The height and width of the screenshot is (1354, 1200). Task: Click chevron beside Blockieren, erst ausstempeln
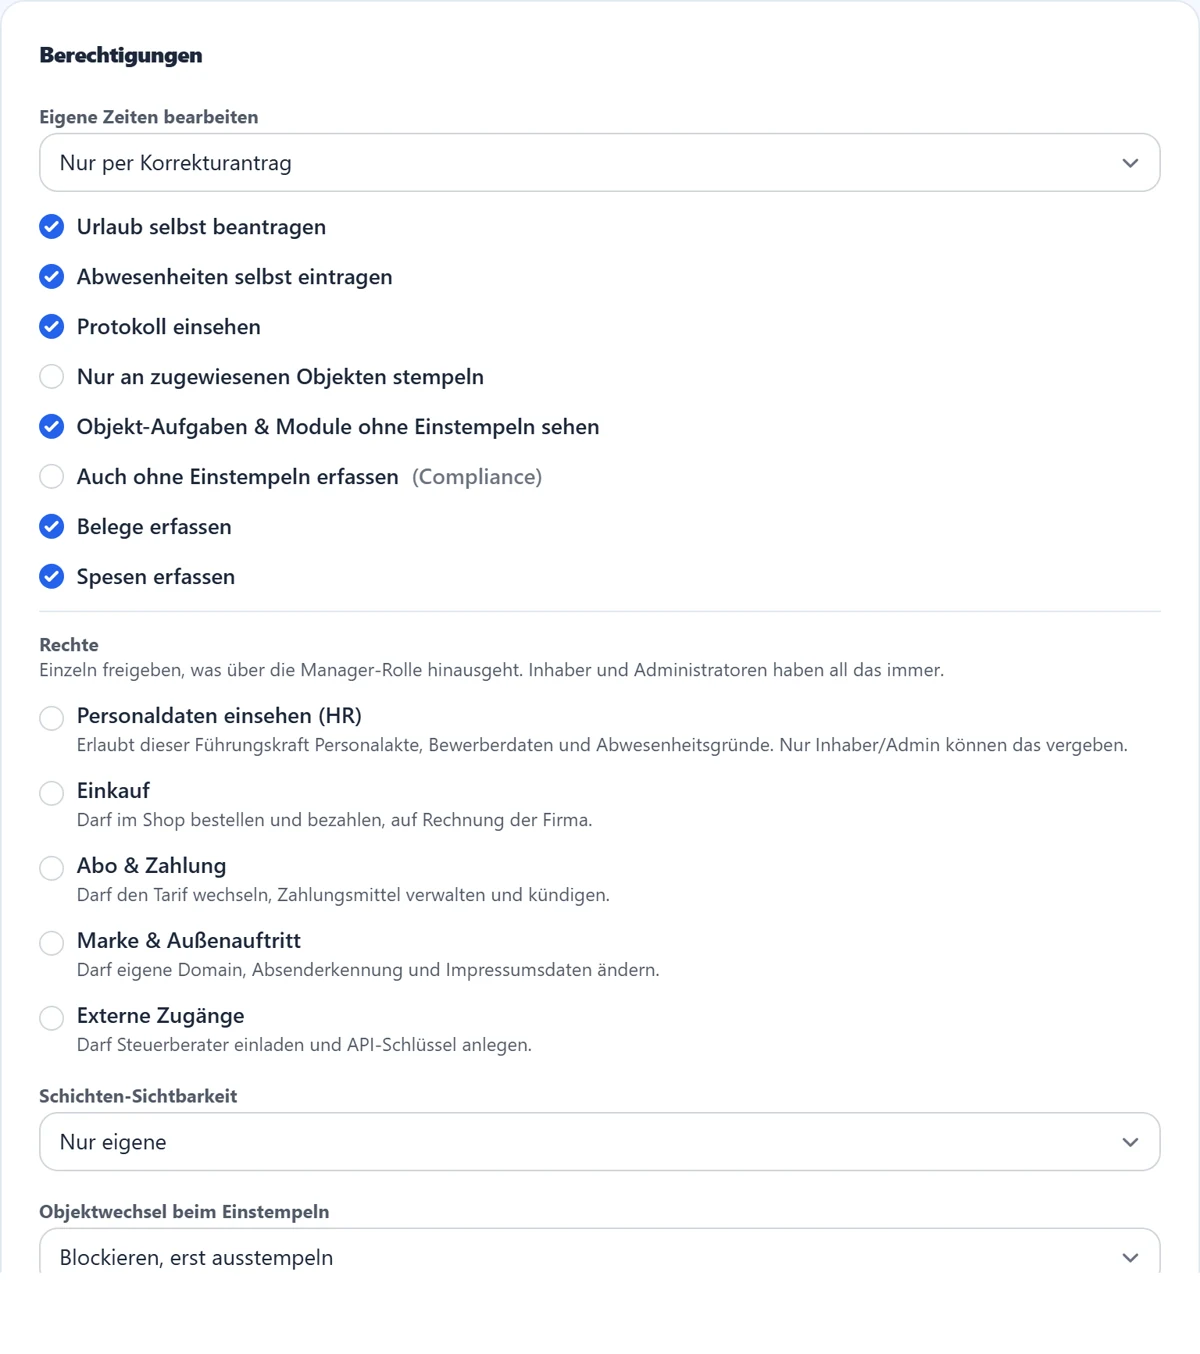click(x=1130, y=1258)
